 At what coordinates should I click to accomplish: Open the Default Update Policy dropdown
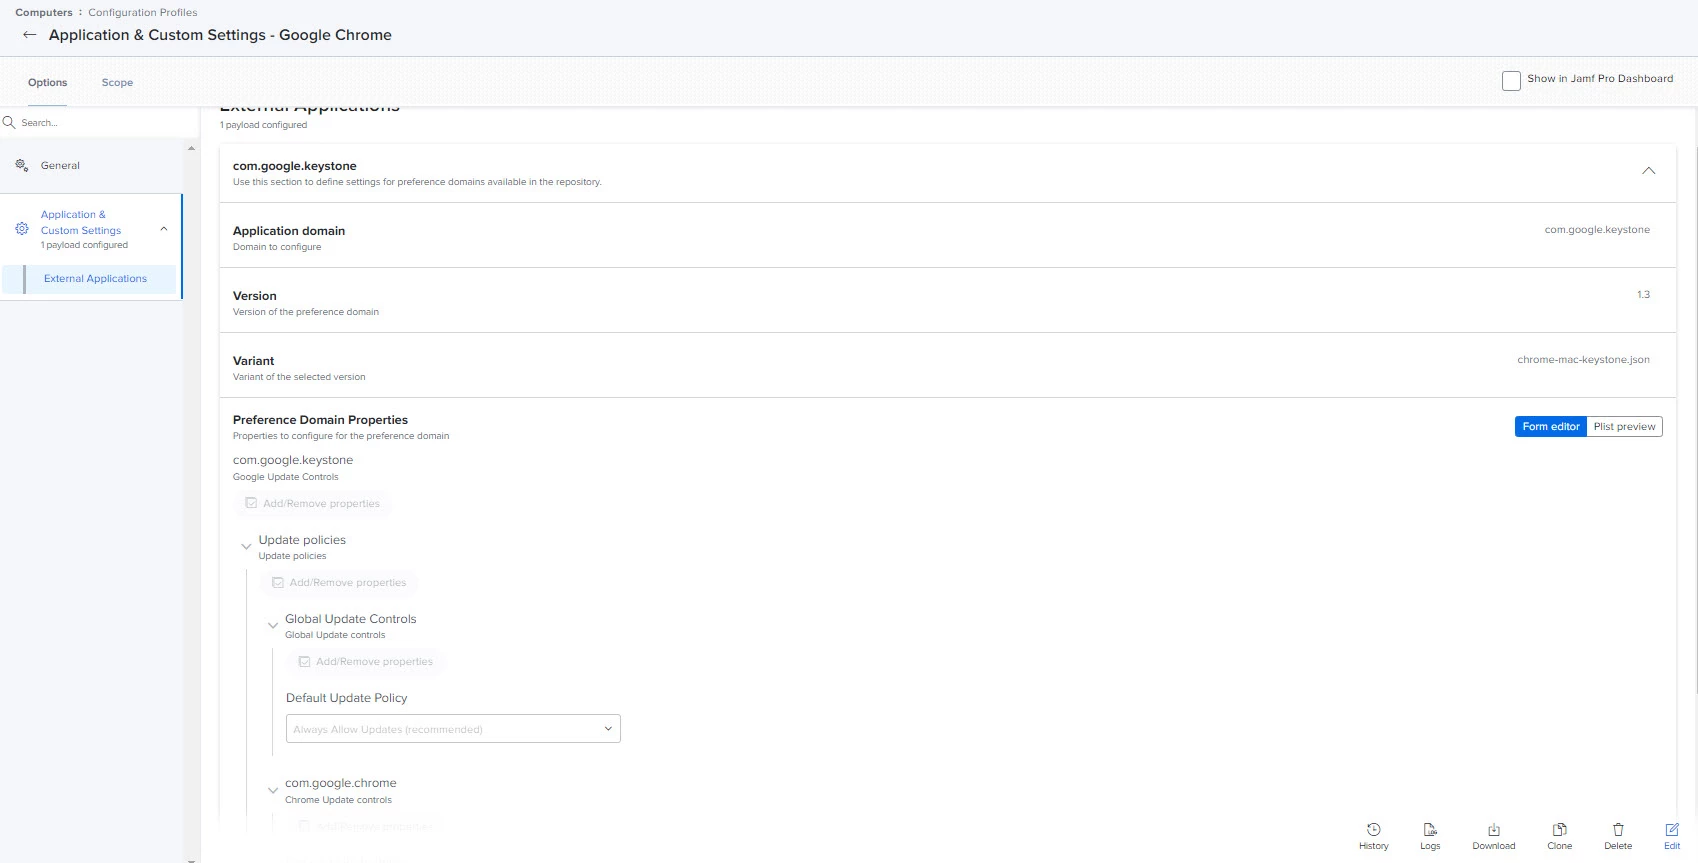point(453,729)
